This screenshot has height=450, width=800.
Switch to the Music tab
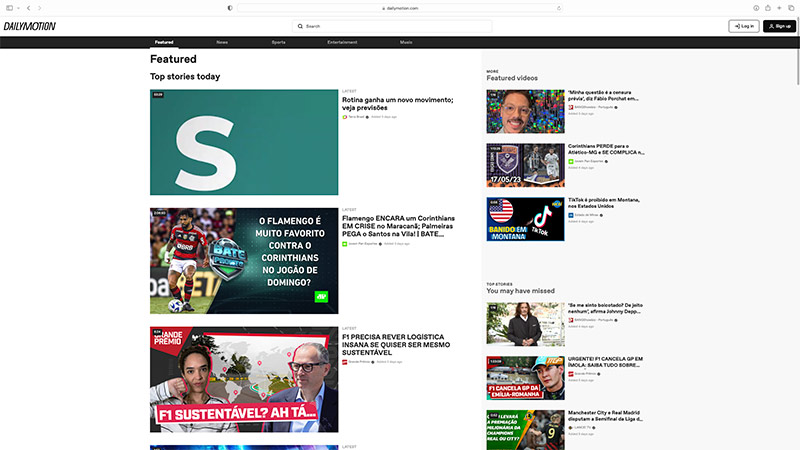(406, 42)
